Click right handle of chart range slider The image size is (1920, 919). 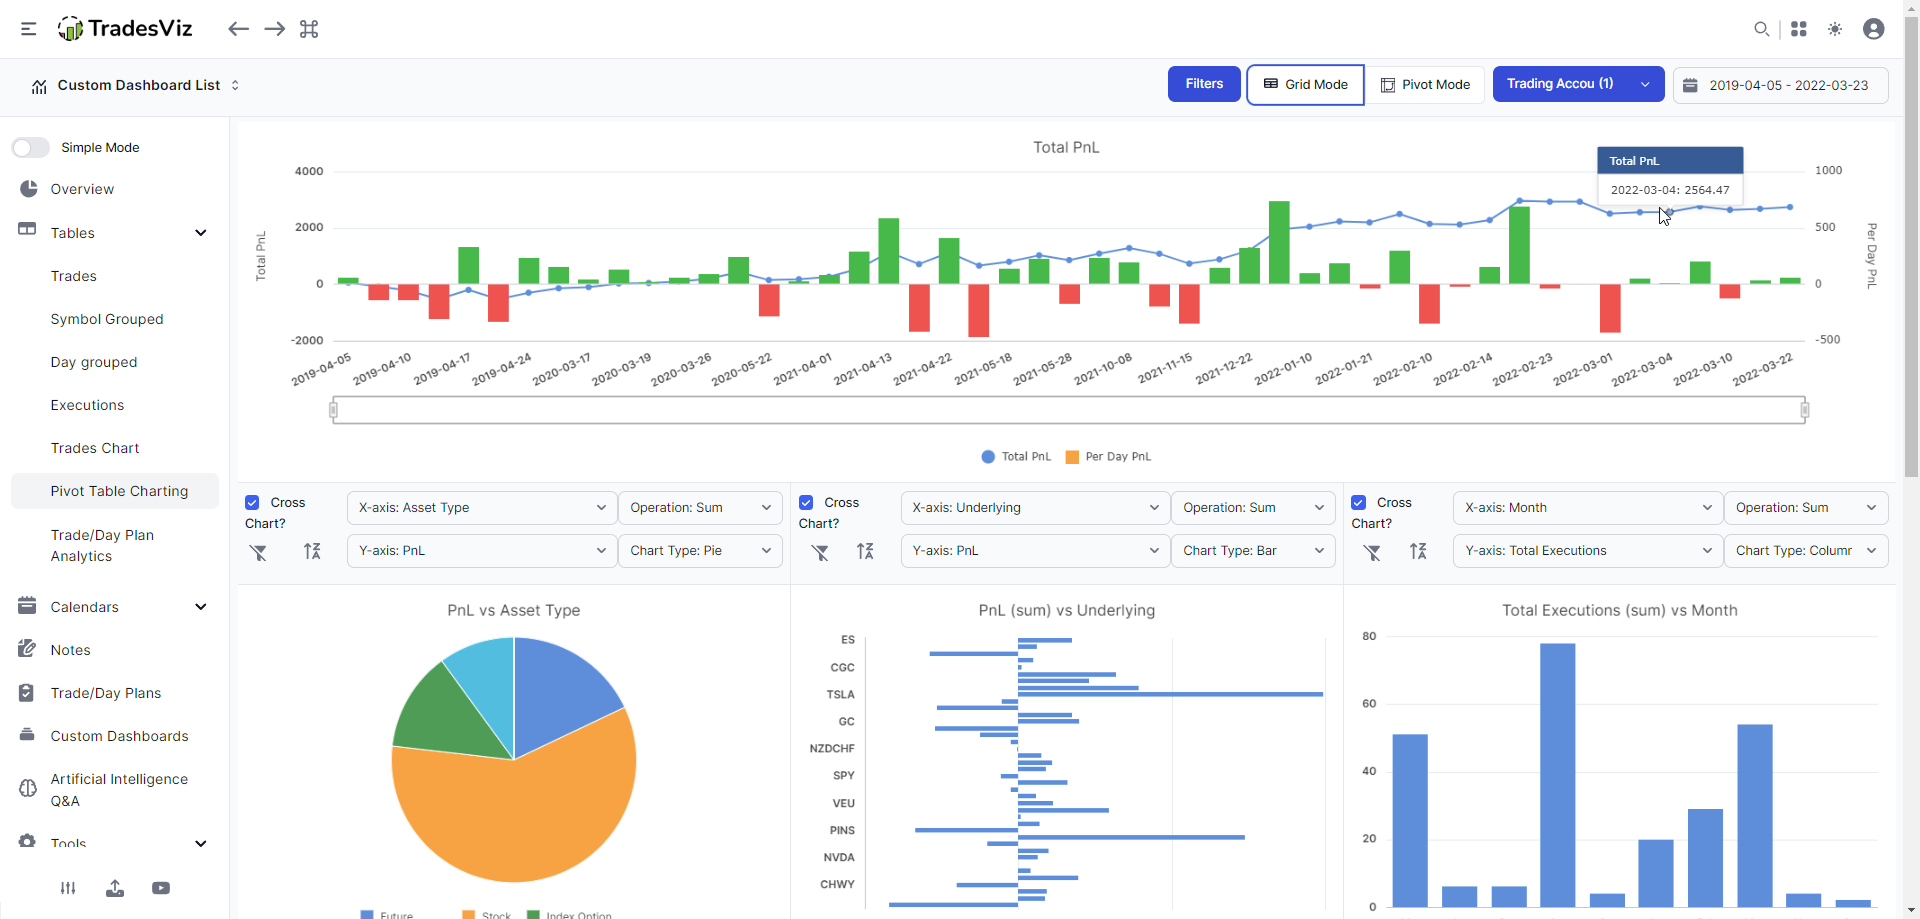click(x=1805, y=410)
